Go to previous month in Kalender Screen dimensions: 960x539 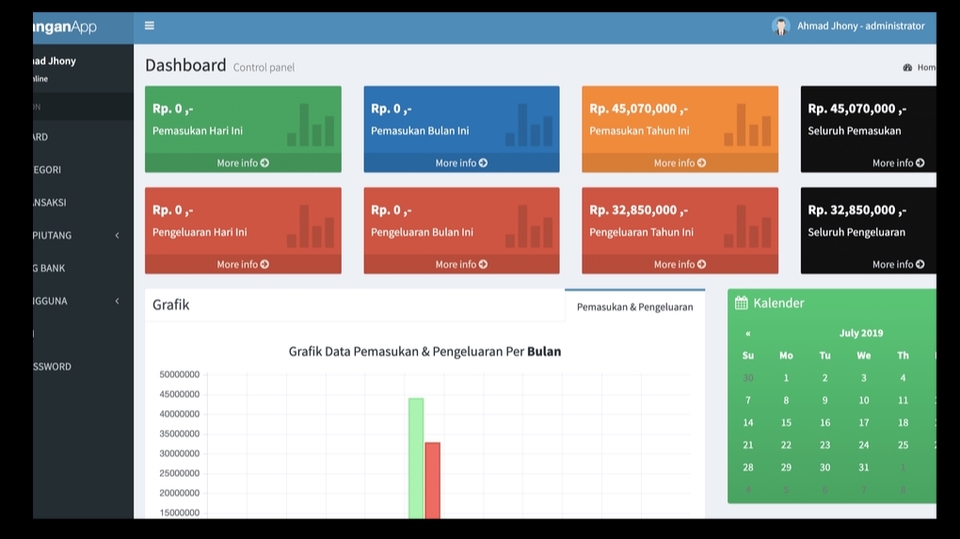[x=748, y=334]
